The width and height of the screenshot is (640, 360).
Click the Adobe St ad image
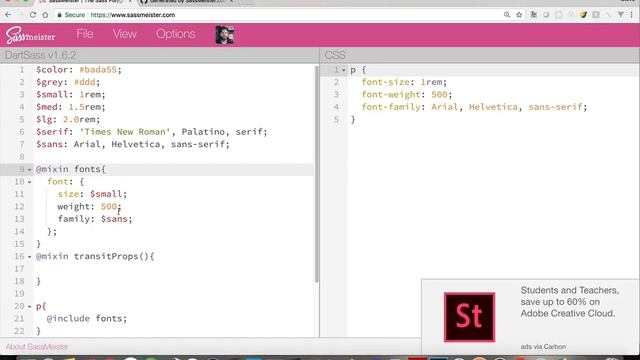point(469,317)
